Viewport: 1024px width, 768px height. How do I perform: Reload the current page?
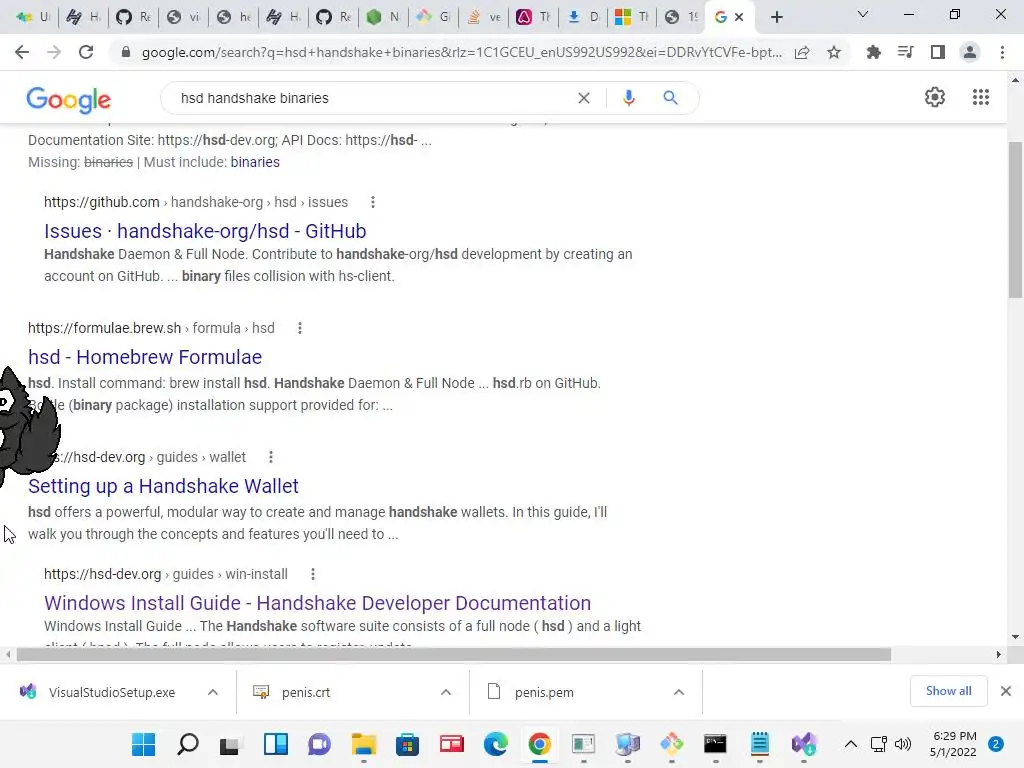pyautogui.click(x=86, y=52)
